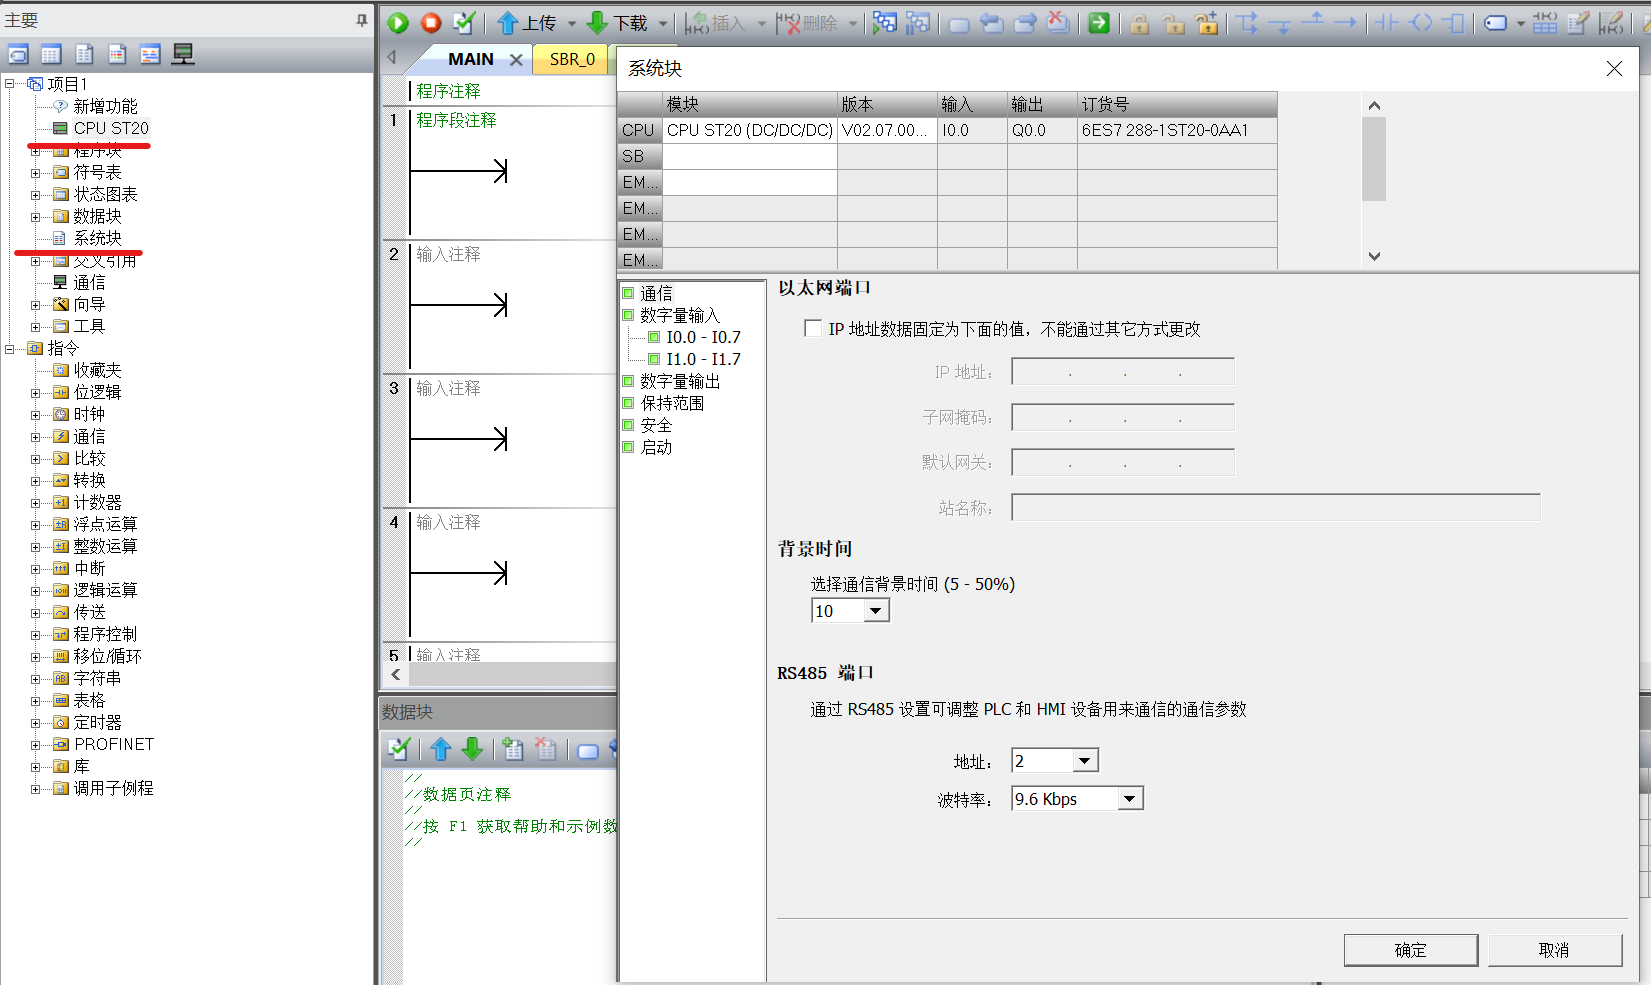Expand the 定时器 instruction folder
Viewport: 1651px width, 985px height.
(35, 723)
